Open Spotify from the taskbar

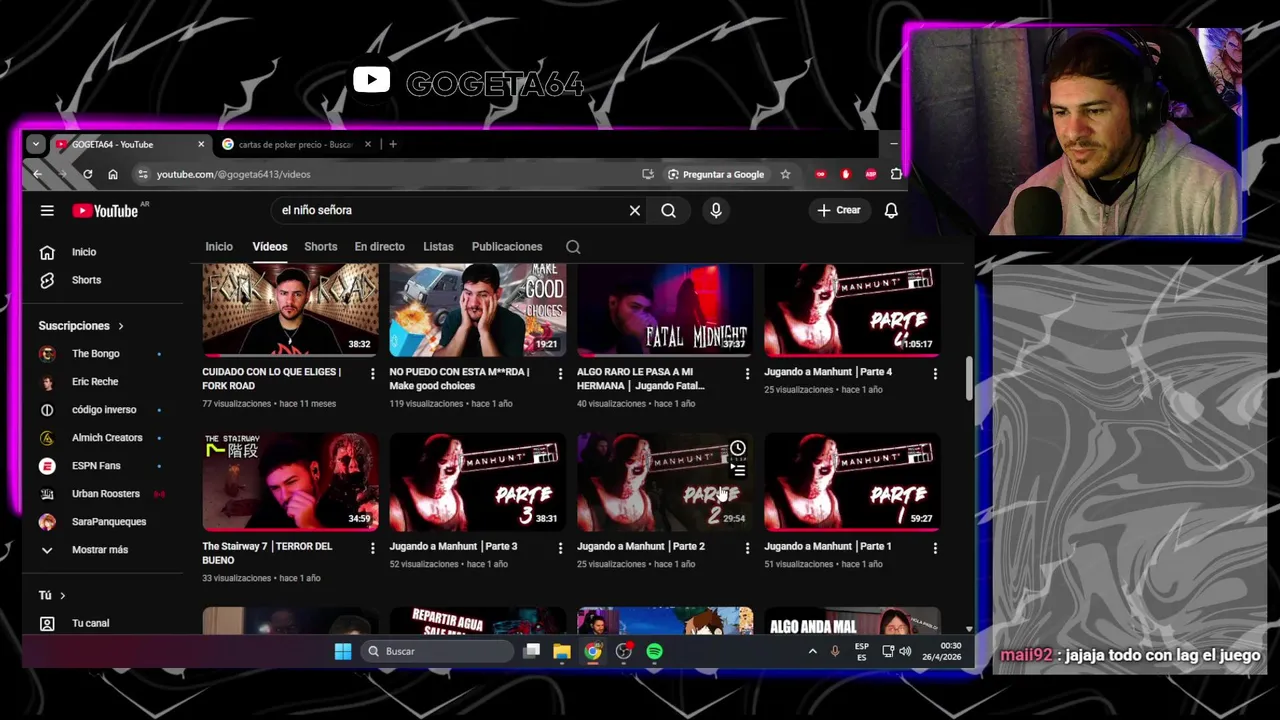[x=654, y=651]
